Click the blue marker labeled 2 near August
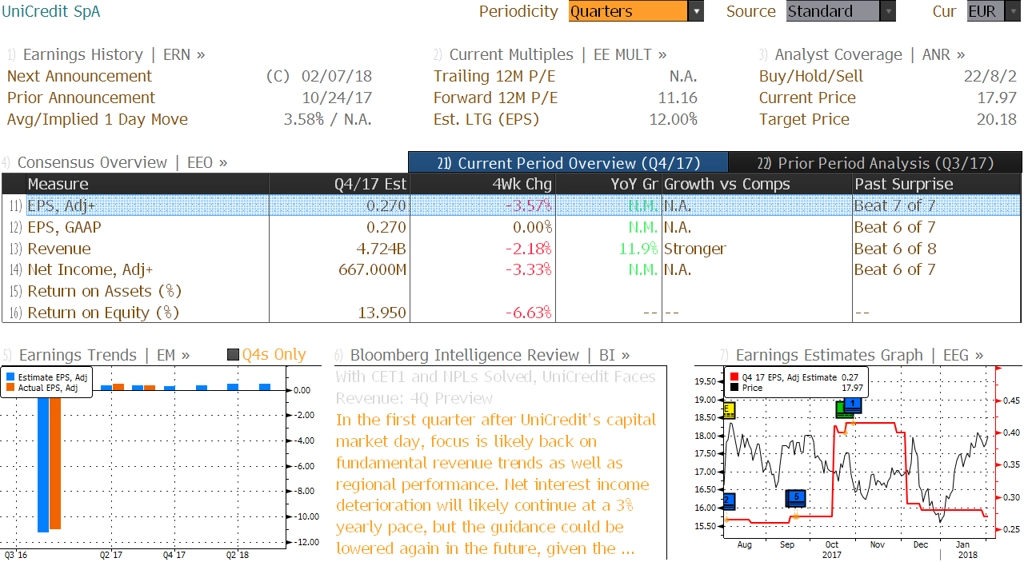 729,501
